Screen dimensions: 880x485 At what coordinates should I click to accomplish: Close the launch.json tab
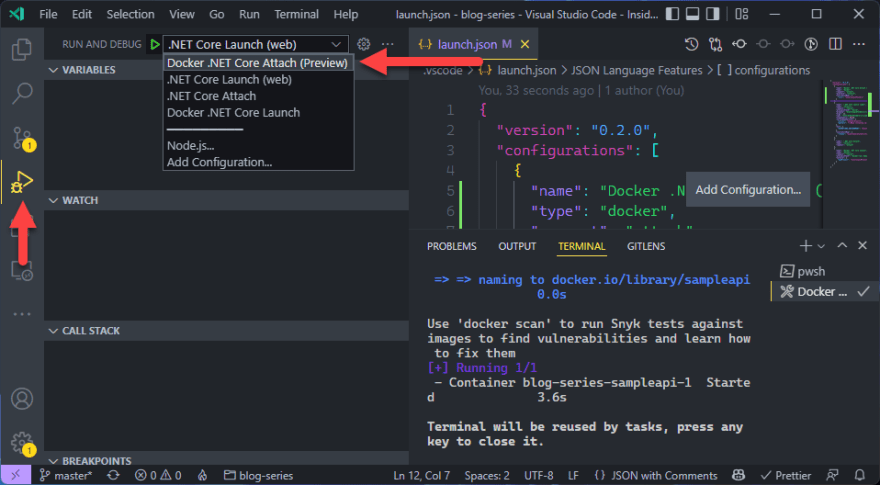pos(525,44)
